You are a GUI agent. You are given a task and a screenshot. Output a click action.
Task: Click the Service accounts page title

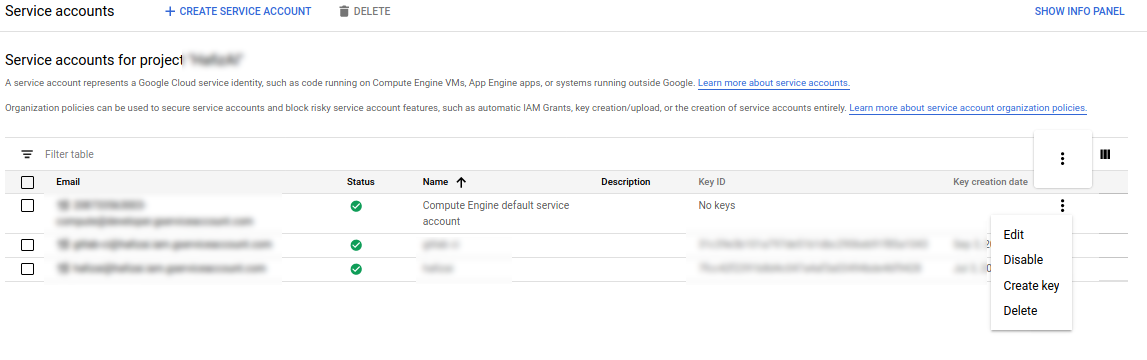59,11
